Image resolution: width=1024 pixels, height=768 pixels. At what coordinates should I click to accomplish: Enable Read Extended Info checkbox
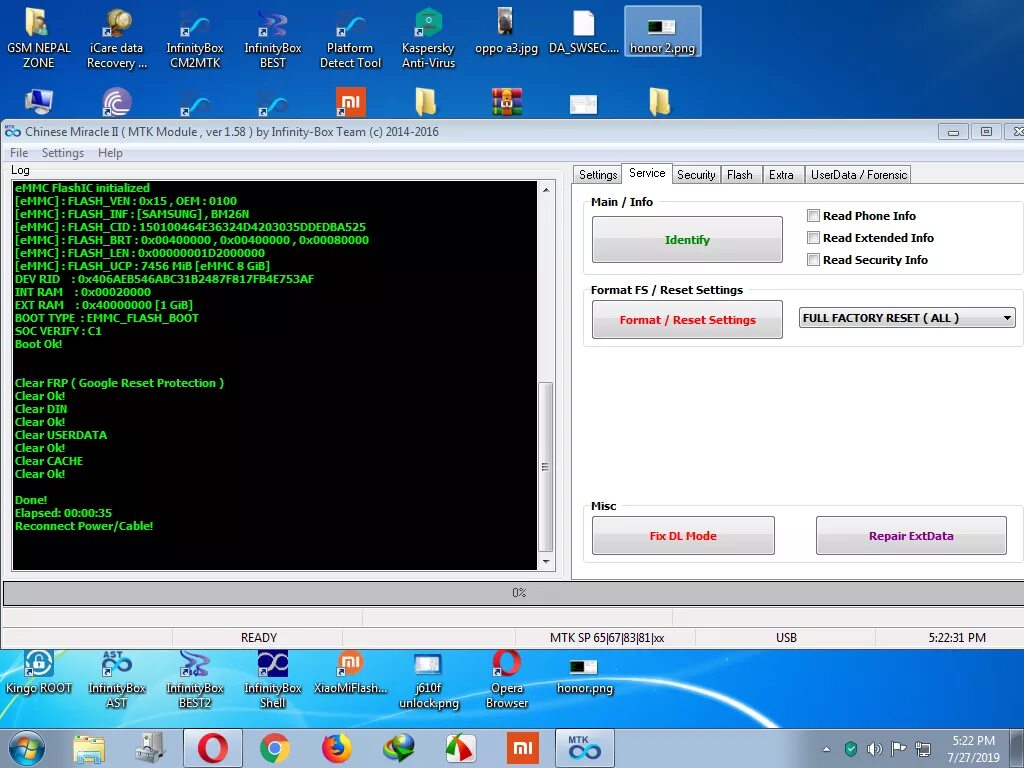coord(813,238)
